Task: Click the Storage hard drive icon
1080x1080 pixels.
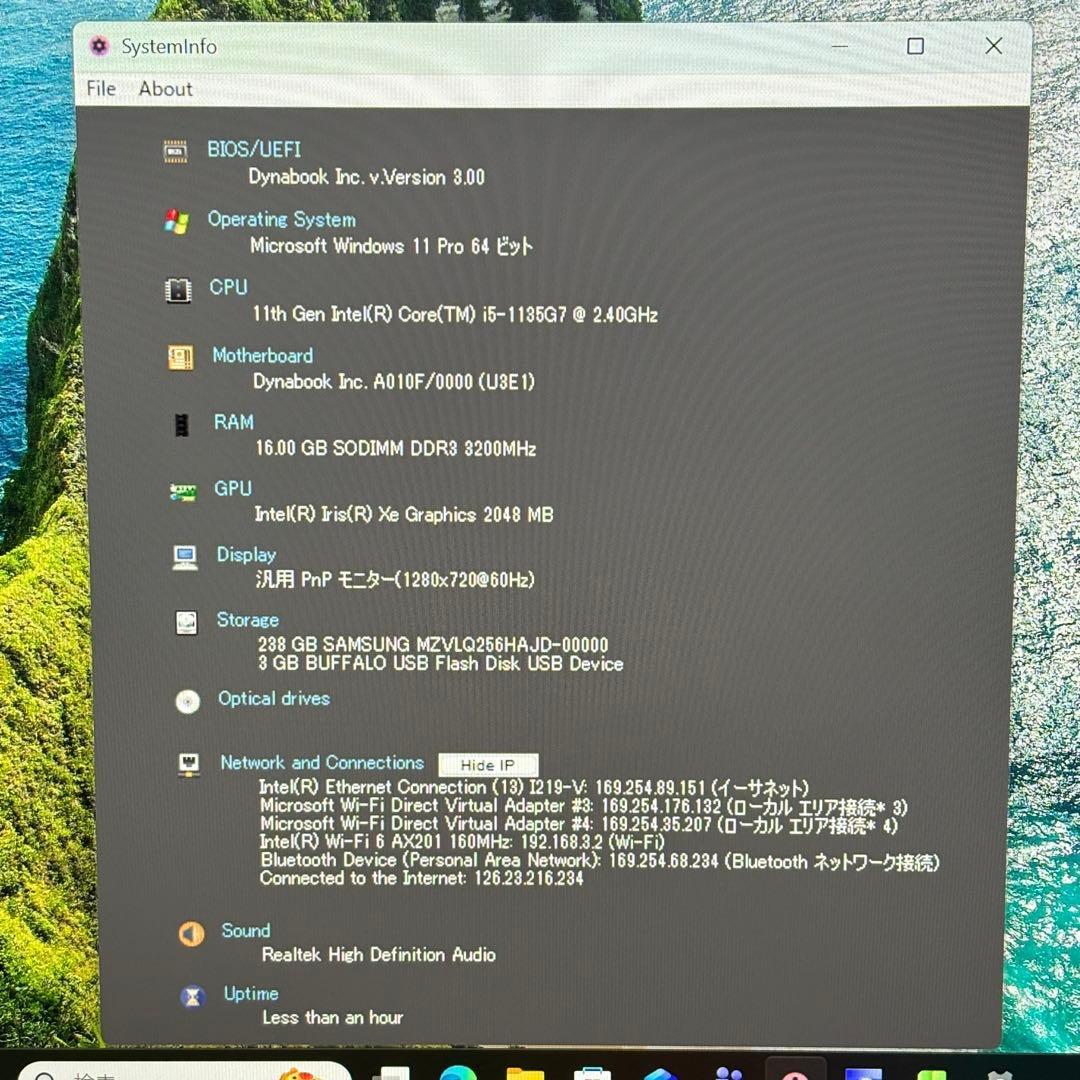Action: (x=186, y=623)
